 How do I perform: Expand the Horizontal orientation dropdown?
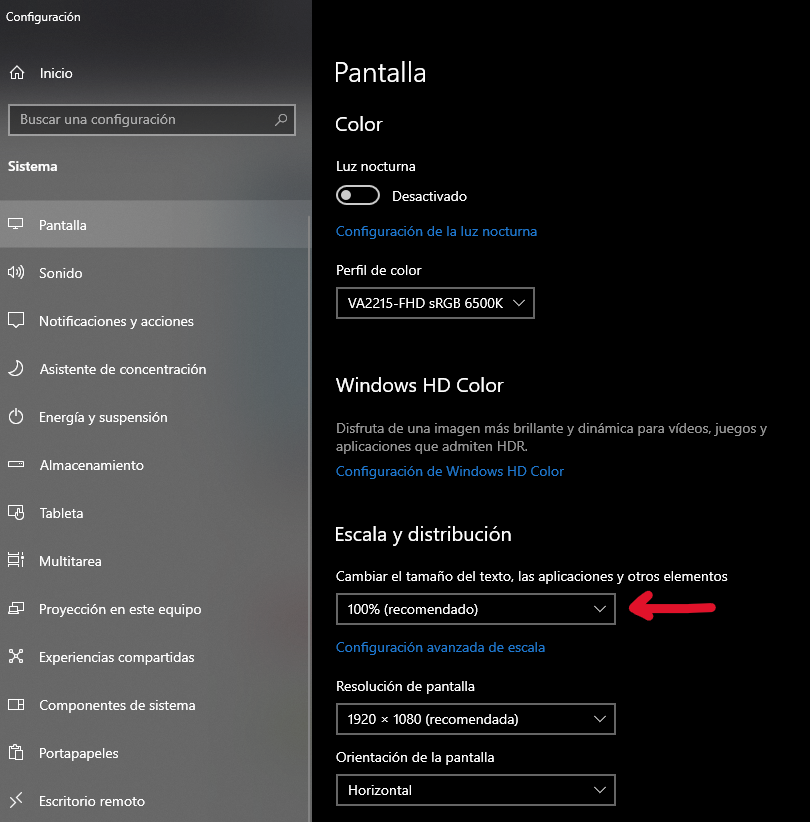pos(476,790)
